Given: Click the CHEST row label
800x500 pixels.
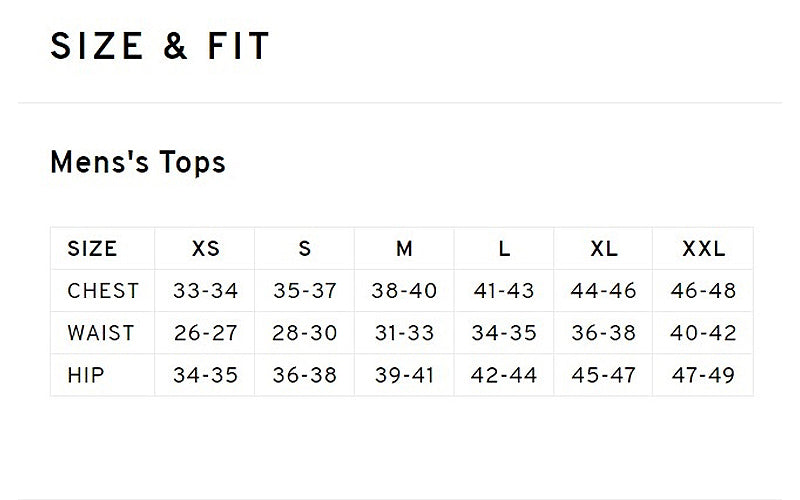Looking at the screenshot, I should (103, 291).
